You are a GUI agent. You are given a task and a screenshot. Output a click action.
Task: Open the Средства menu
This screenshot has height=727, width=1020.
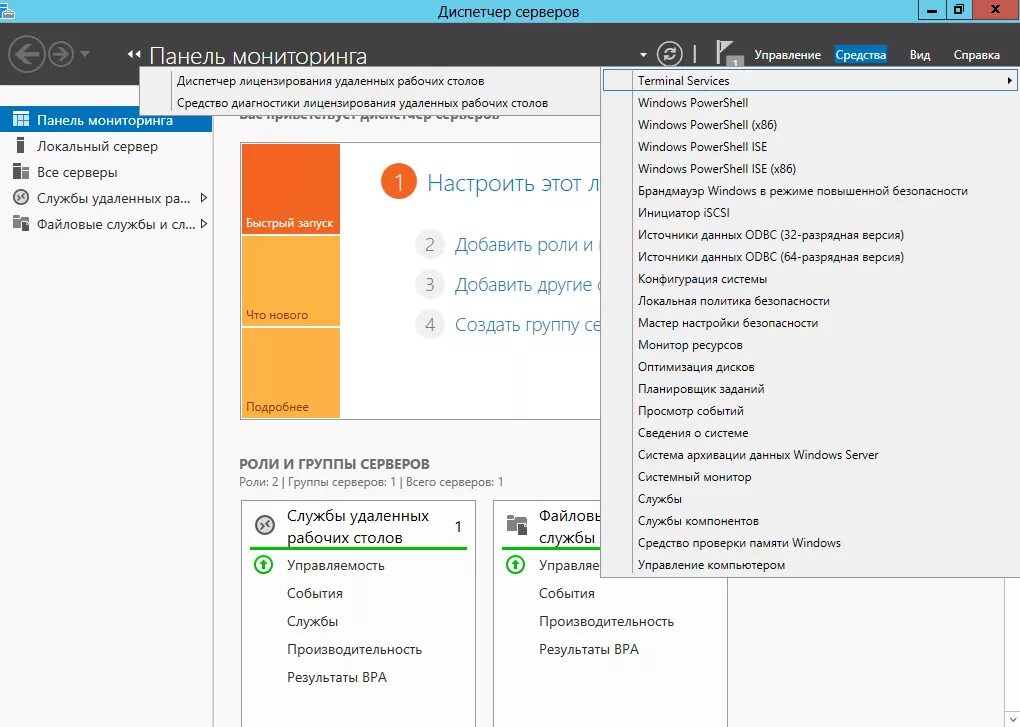coord(861,55)
